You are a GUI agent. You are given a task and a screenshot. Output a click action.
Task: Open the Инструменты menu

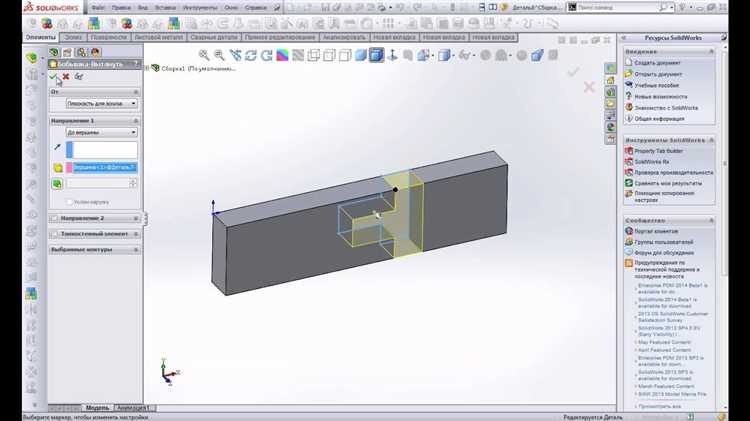[x=200, y=8]
